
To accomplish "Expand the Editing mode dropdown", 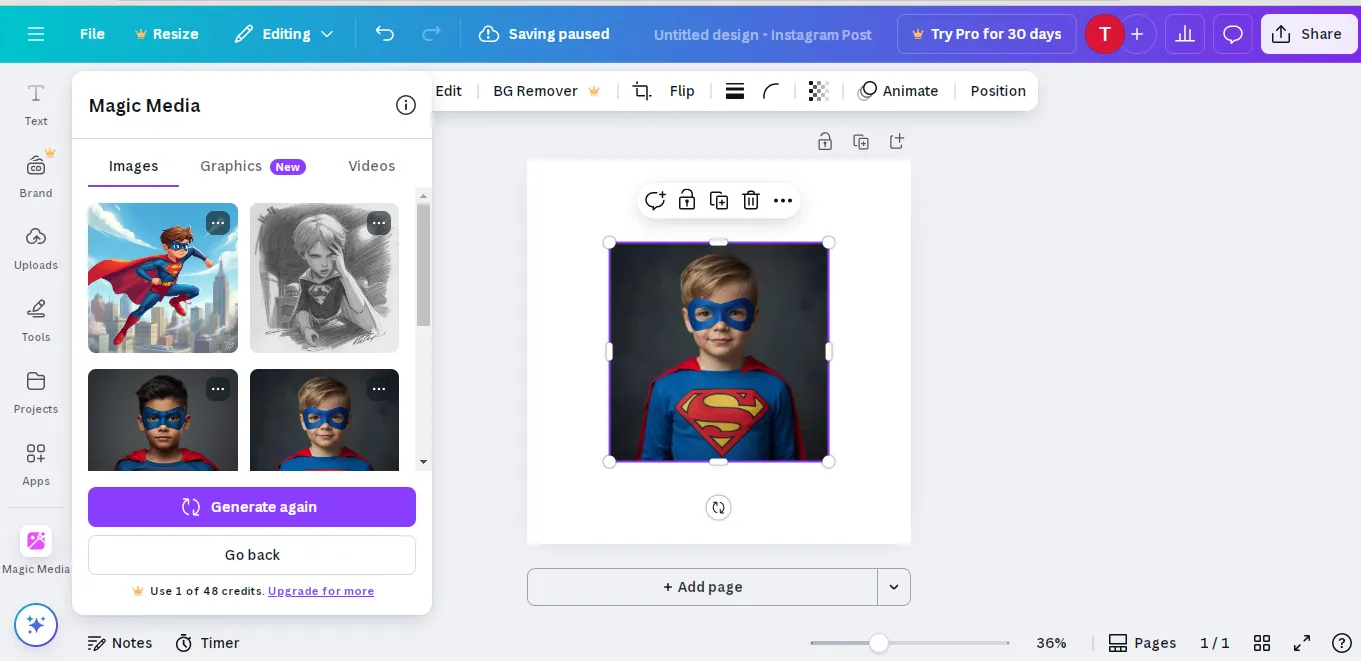I will tap(284, 34).
